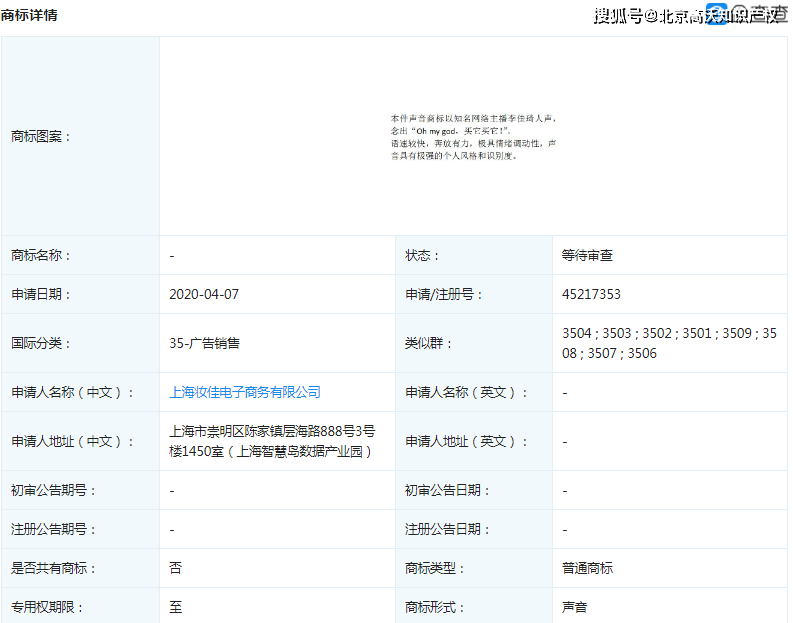The width and height of the screenshot is (793, 623).
Task: Click the 申请人名称（中文） label
Action: (72, 392)
